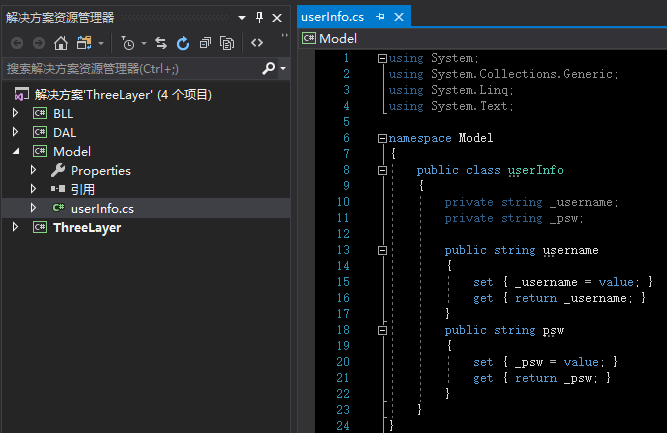Click System.Text on line 4
Screen dimensions: 667x433
[x=469, y=106]
